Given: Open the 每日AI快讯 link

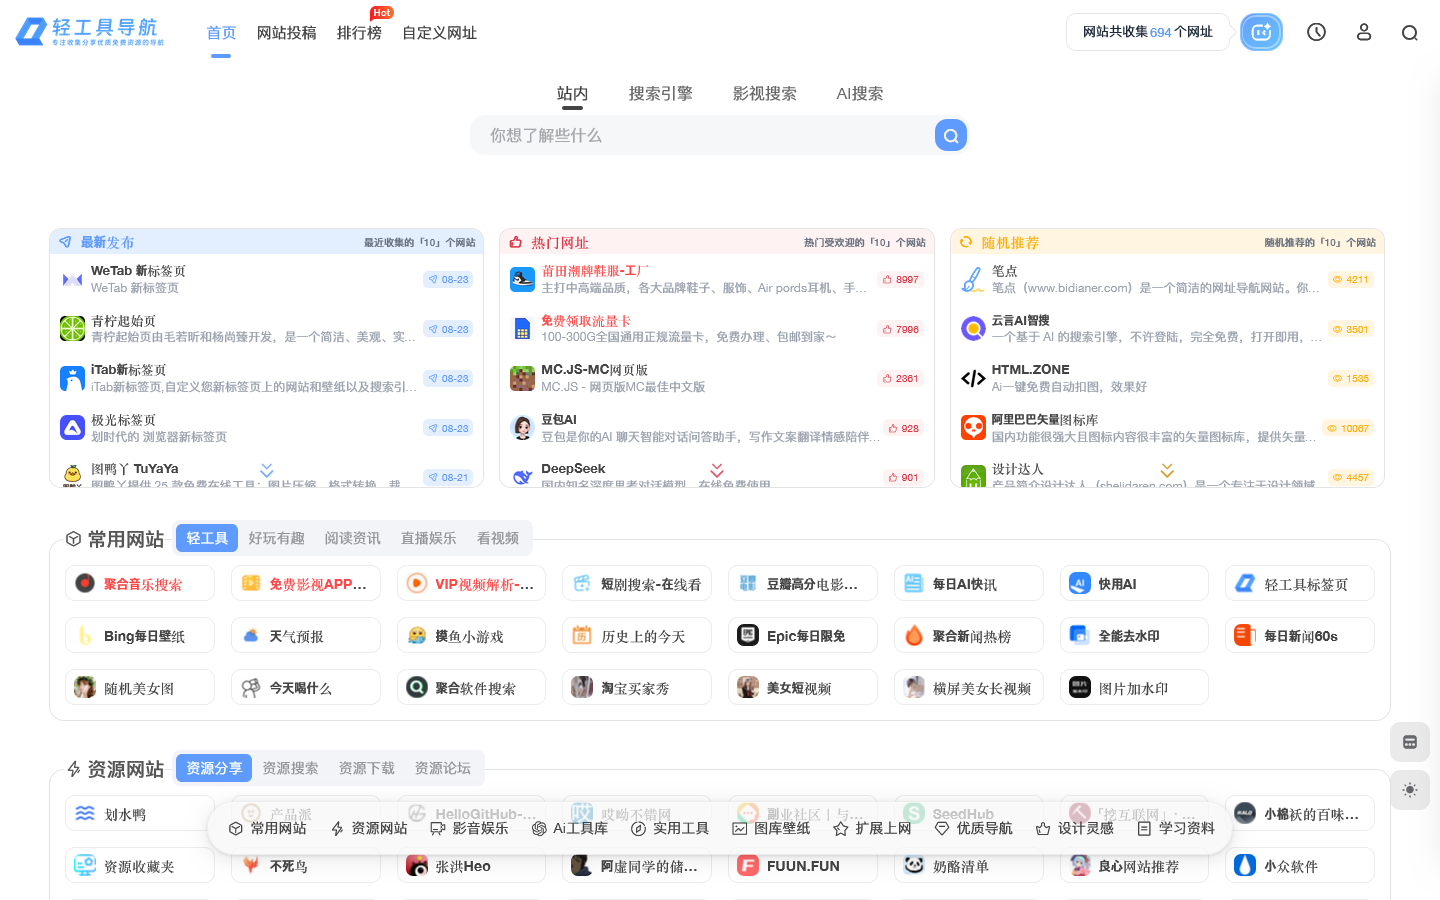Looking at the screenshot, I should click(969, 584).
